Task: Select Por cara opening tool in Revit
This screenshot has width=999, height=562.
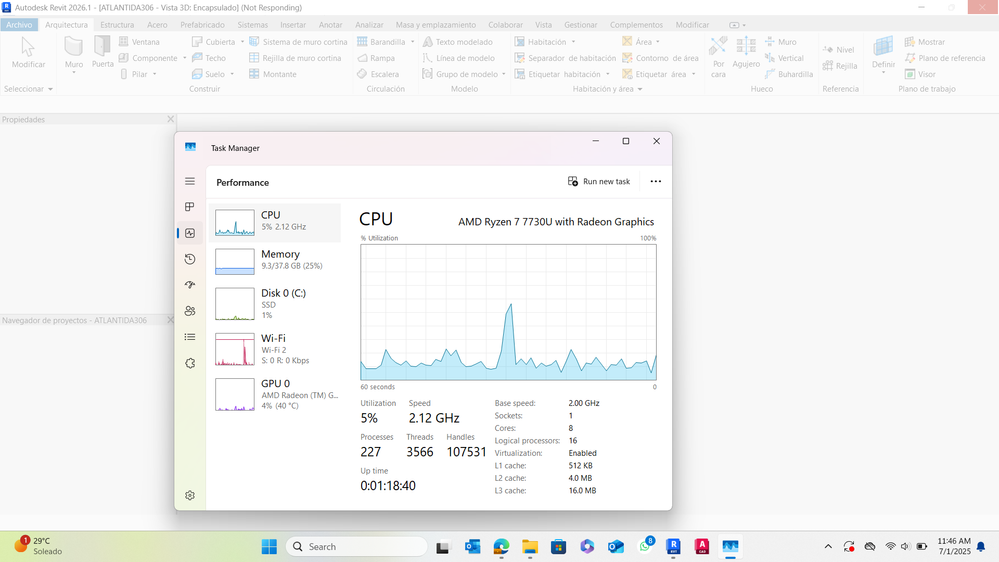Action: [x=718, y=56]
